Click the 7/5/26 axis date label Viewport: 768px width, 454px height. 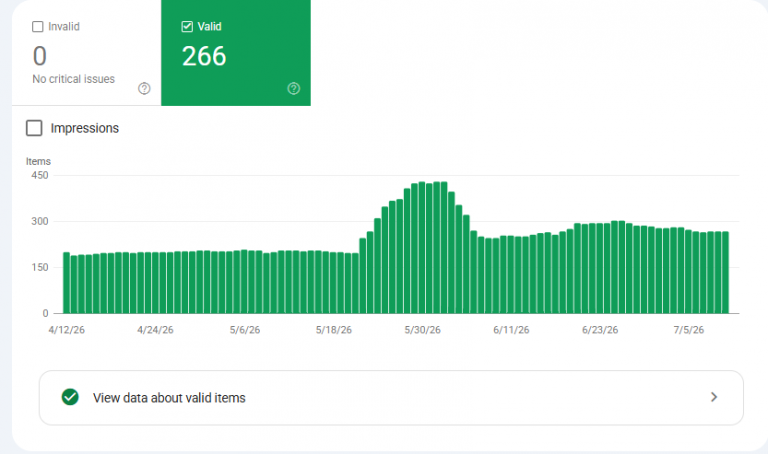click(x=689, y=330)
